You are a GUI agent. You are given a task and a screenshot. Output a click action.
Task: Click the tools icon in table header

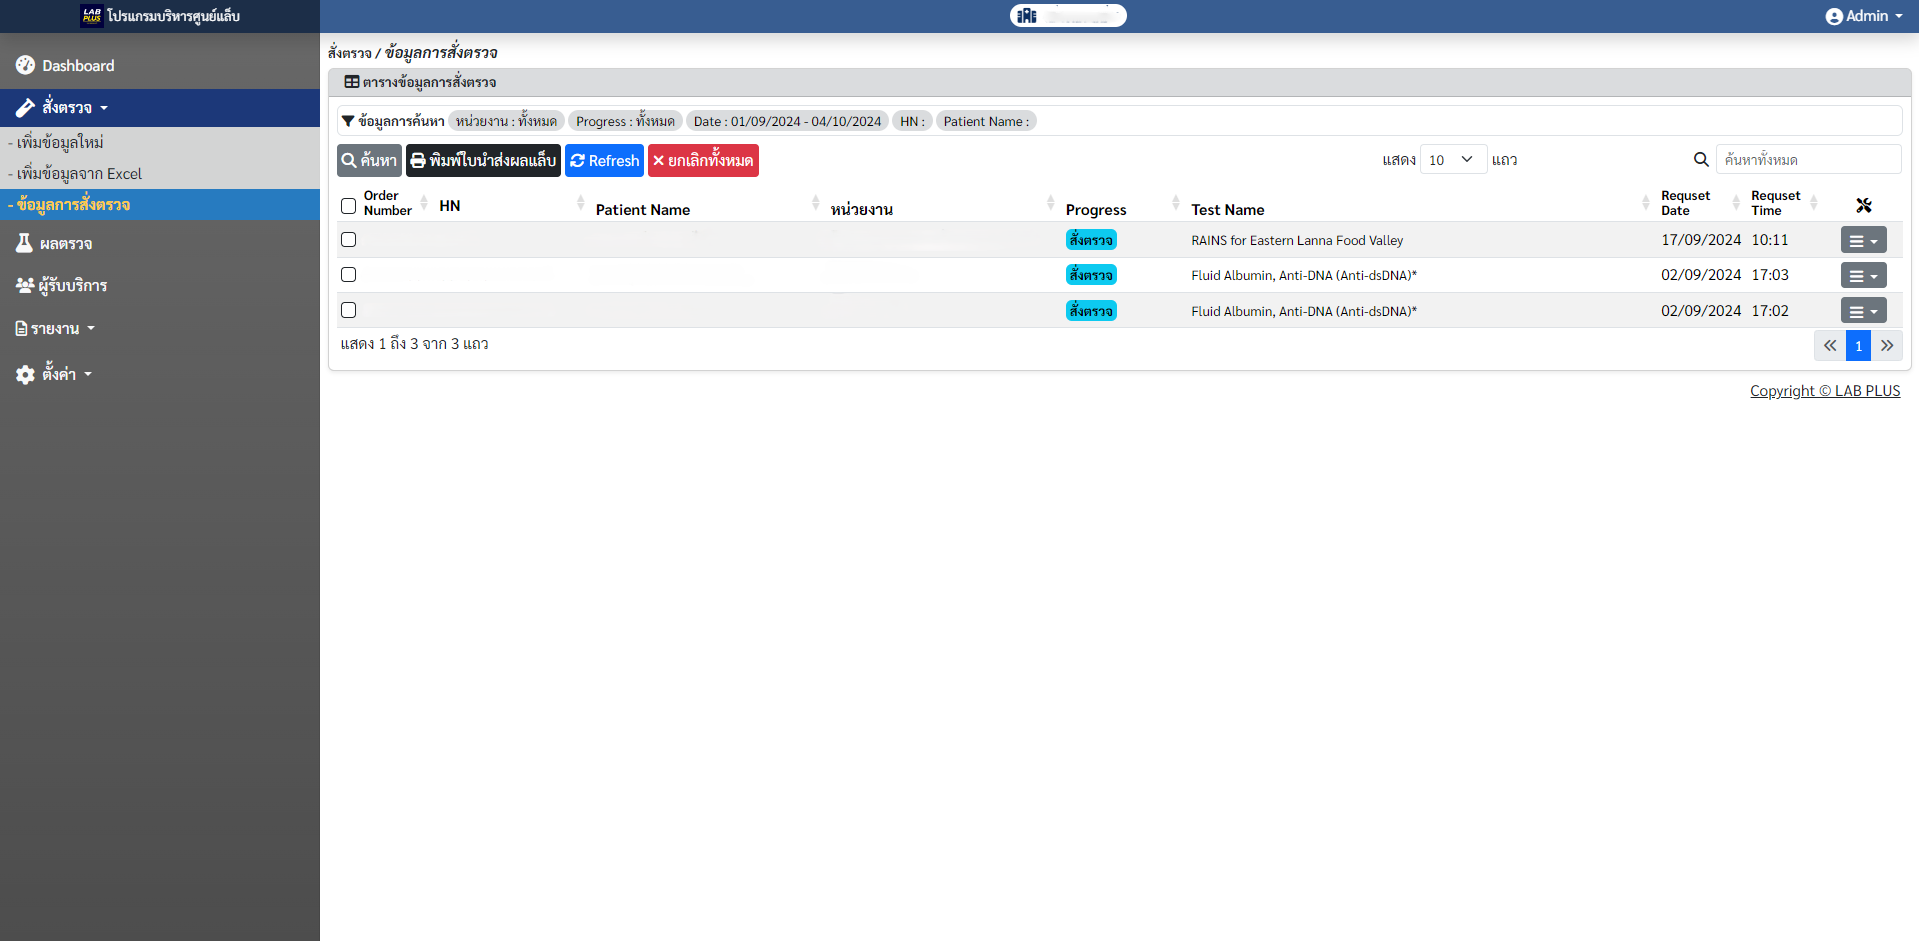[x=1863, y=205]
